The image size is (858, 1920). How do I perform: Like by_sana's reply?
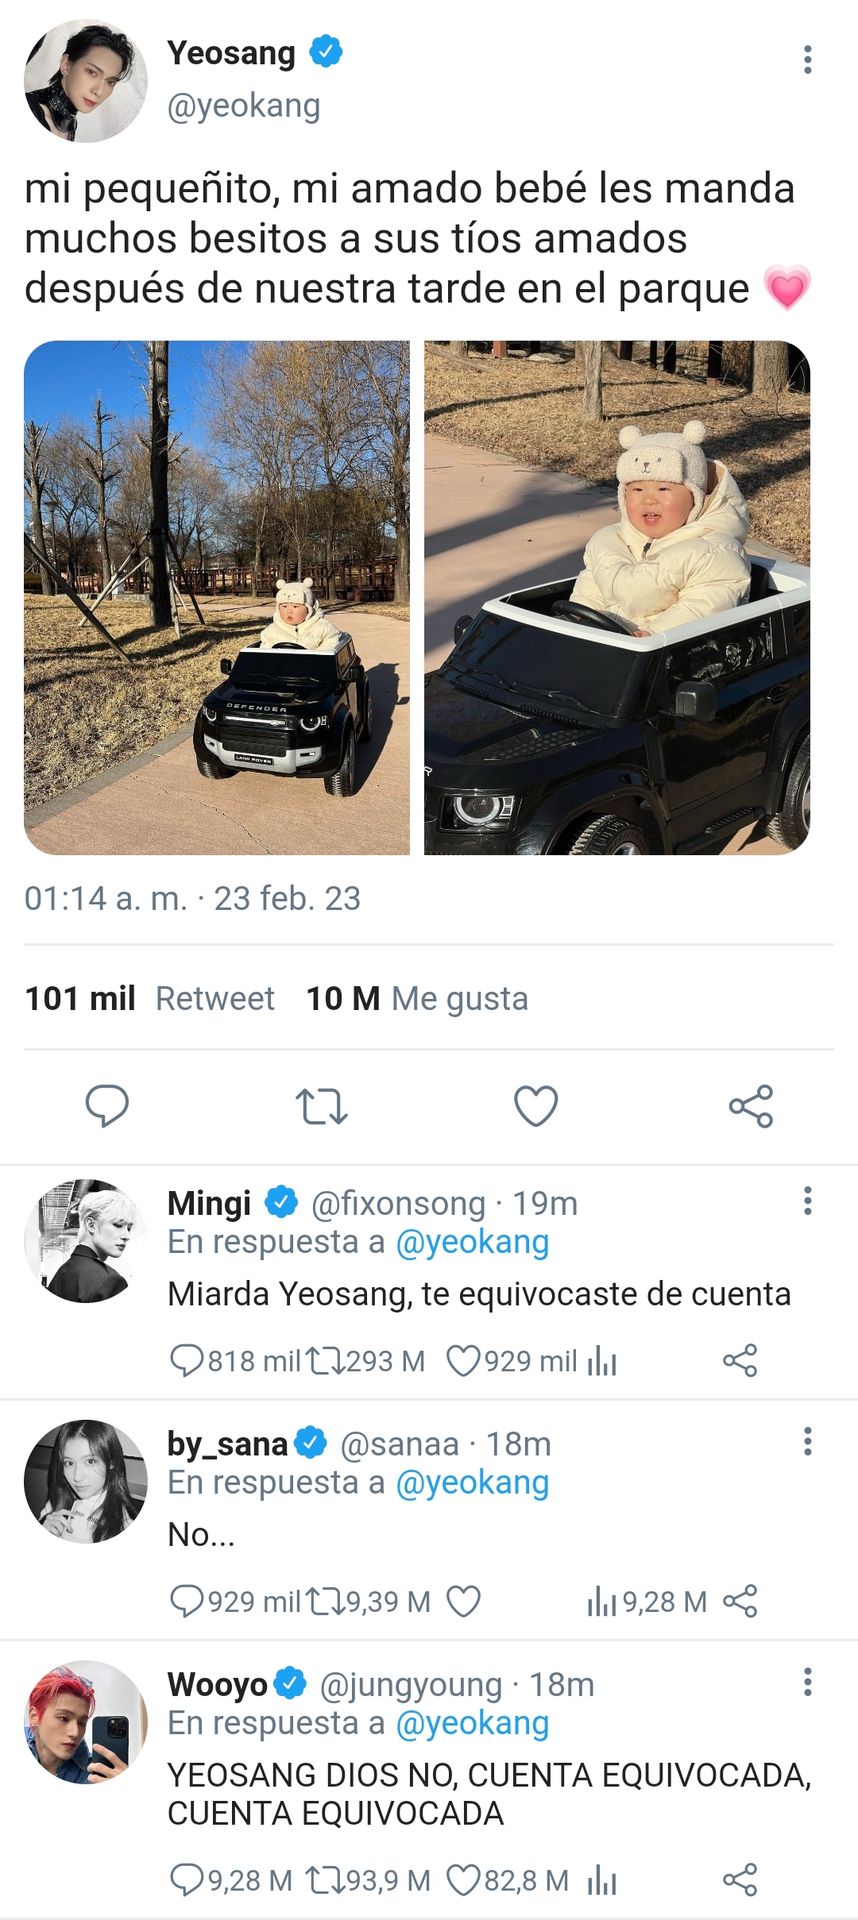(x=463, y=1602)
